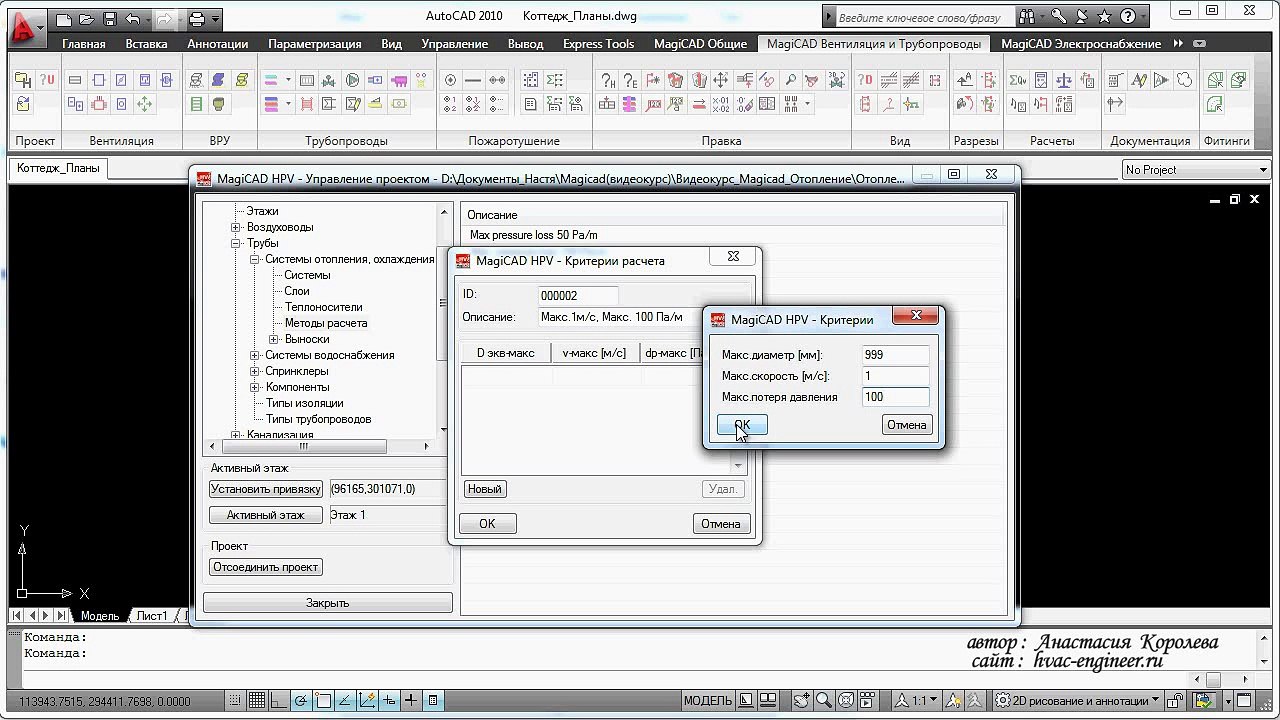Switch to MagiCAD Общие tab

click(x=700, y=44)
